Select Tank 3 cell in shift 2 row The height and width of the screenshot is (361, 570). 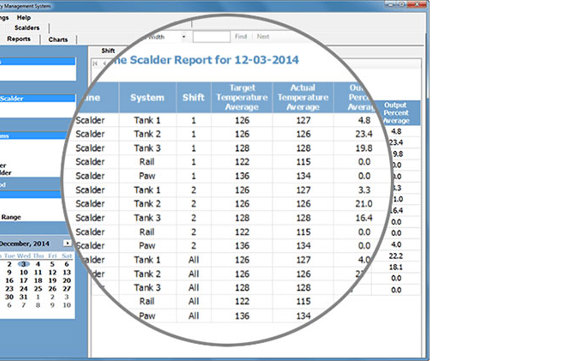(x=147, y=218)
